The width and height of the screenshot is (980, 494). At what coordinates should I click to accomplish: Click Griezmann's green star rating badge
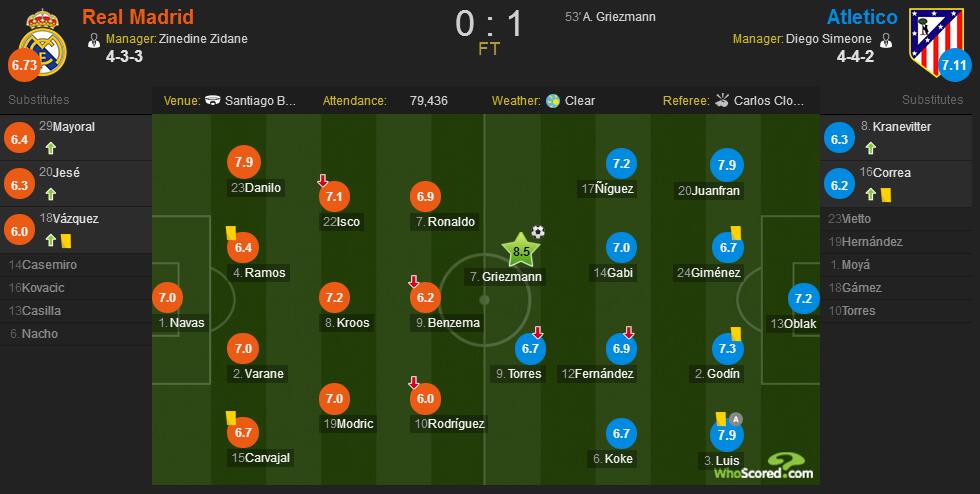click(x=521, y=251)
